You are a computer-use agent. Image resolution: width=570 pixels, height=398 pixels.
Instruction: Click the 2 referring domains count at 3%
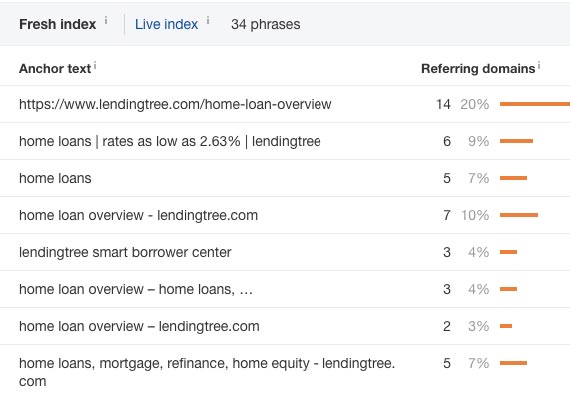[447, 326]
